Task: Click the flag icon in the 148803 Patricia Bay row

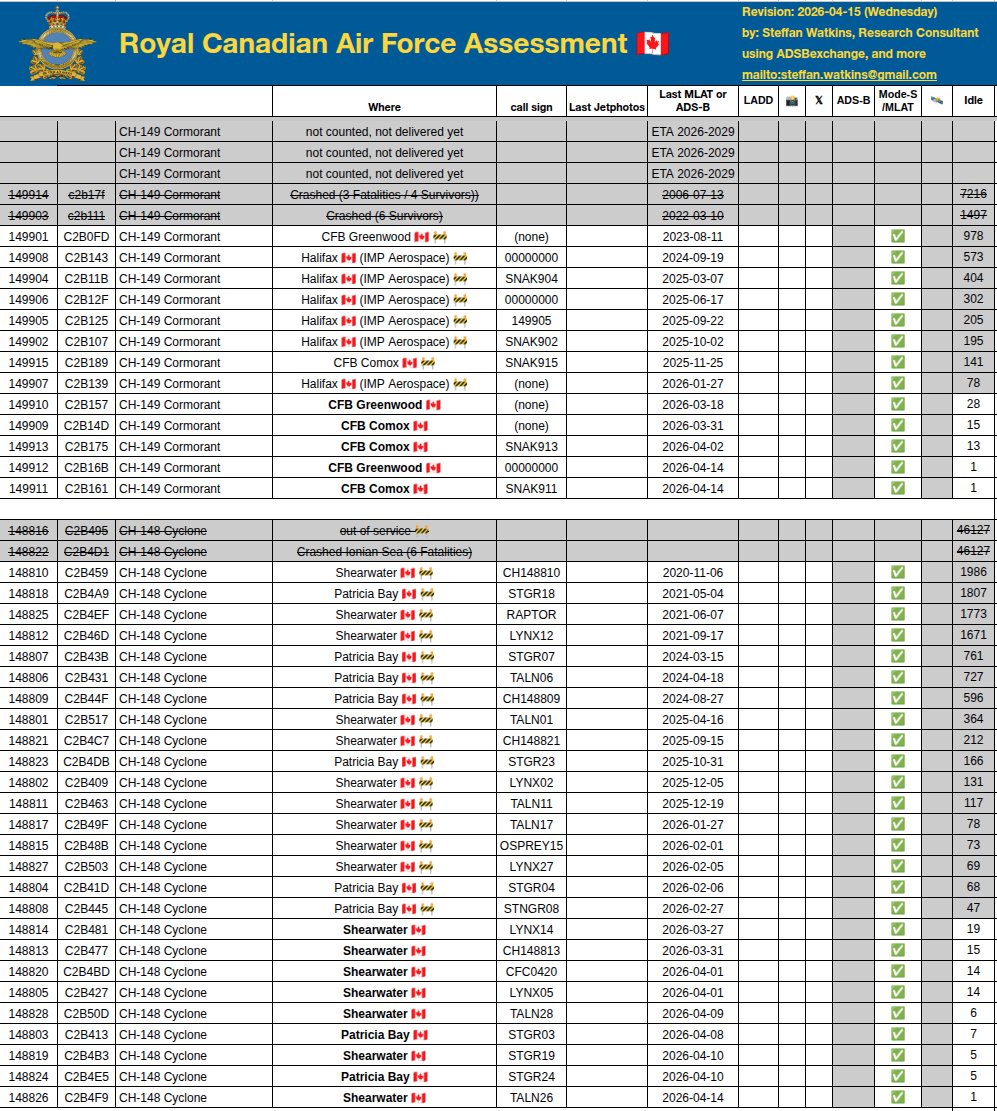Action: [421, 1035]
